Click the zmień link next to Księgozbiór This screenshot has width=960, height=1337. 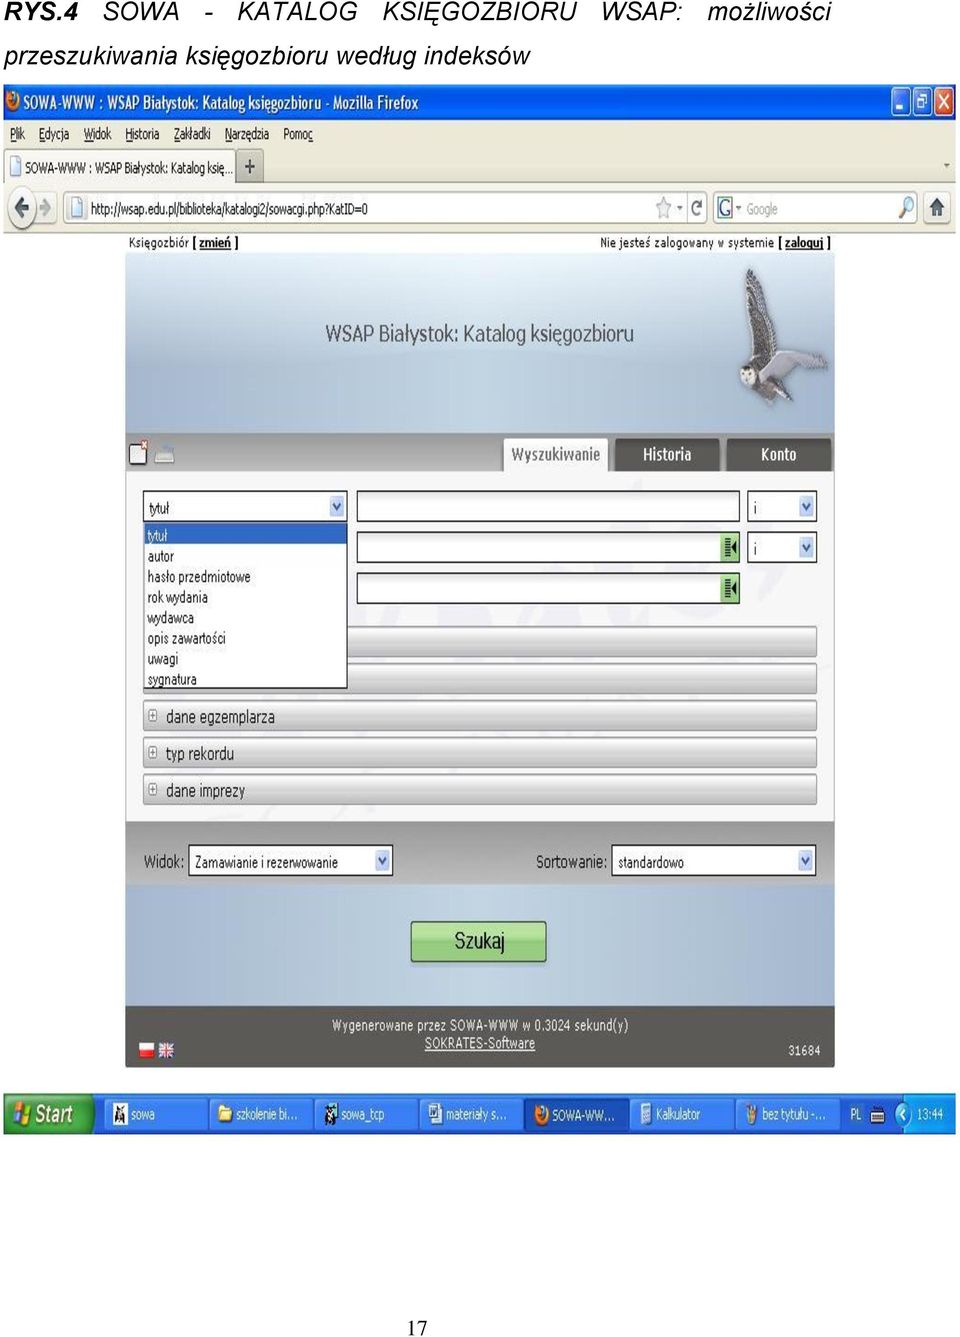click(214, 243)
